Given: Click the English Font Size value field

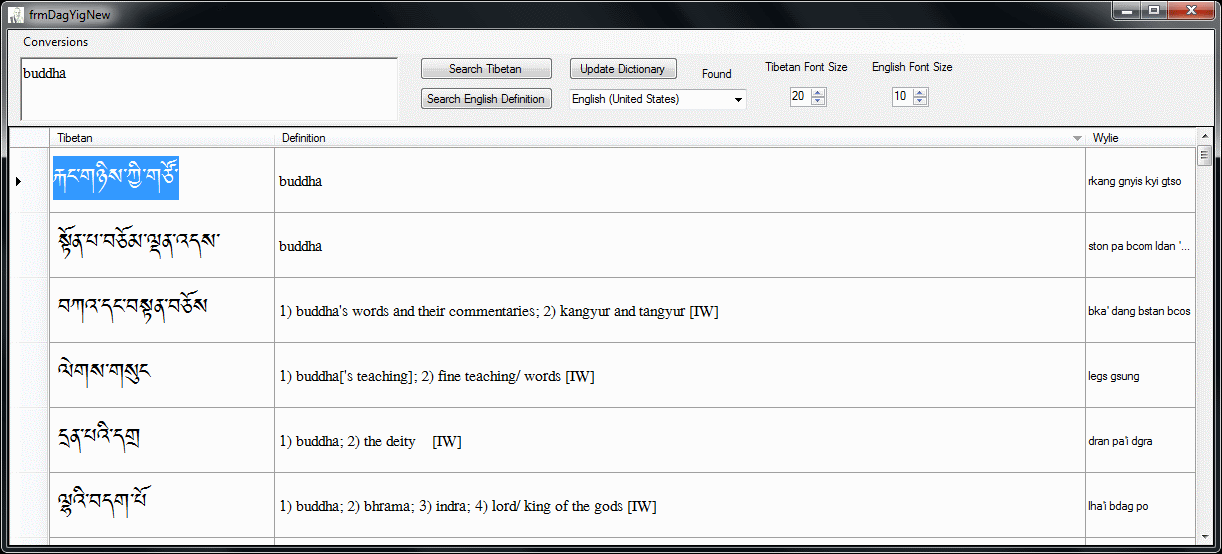Looking at the screenshot, I should coord(902,97).
